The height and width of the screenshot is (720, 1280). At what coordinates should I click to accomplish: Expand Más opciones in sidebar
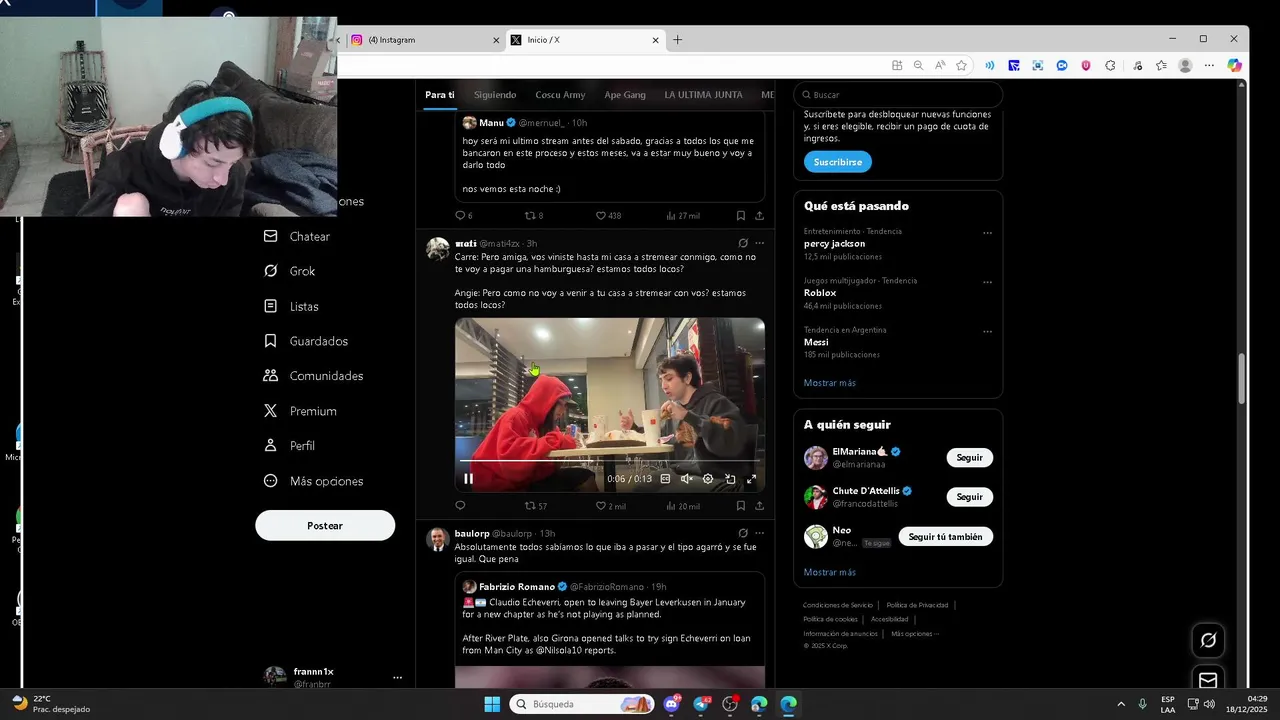(x=314, y=481)
